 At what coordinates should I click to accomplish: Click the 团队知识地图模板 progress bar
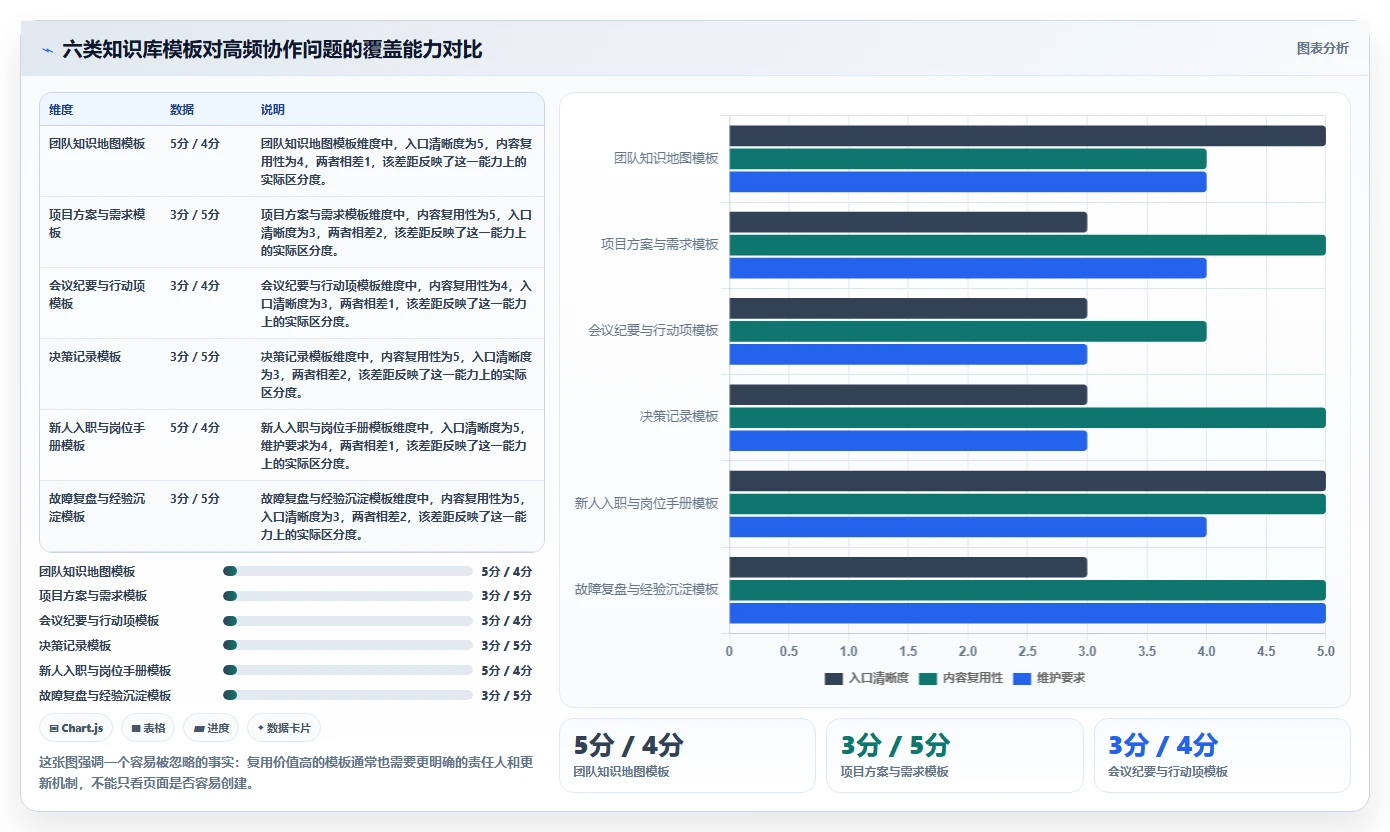pos(348,571)
